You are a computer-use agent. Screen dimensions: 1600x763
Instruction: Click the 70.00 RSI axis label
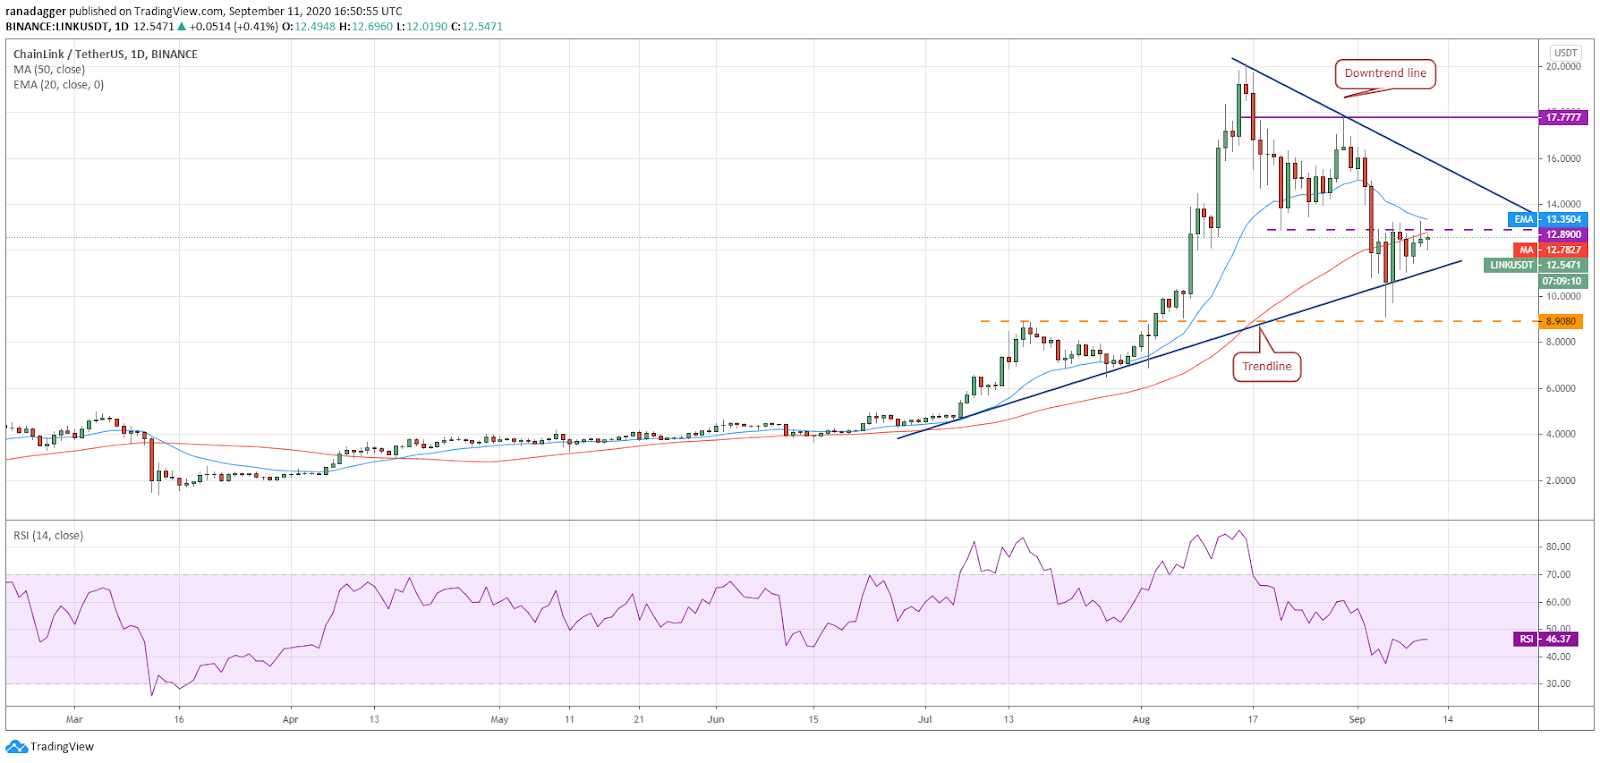[1558, 575]
